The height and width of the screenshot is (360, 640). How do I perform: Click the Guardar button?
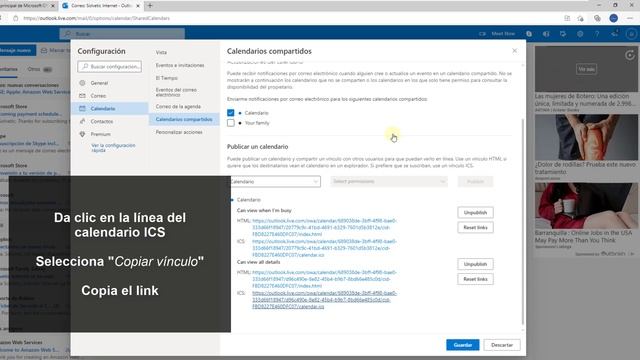462,345
